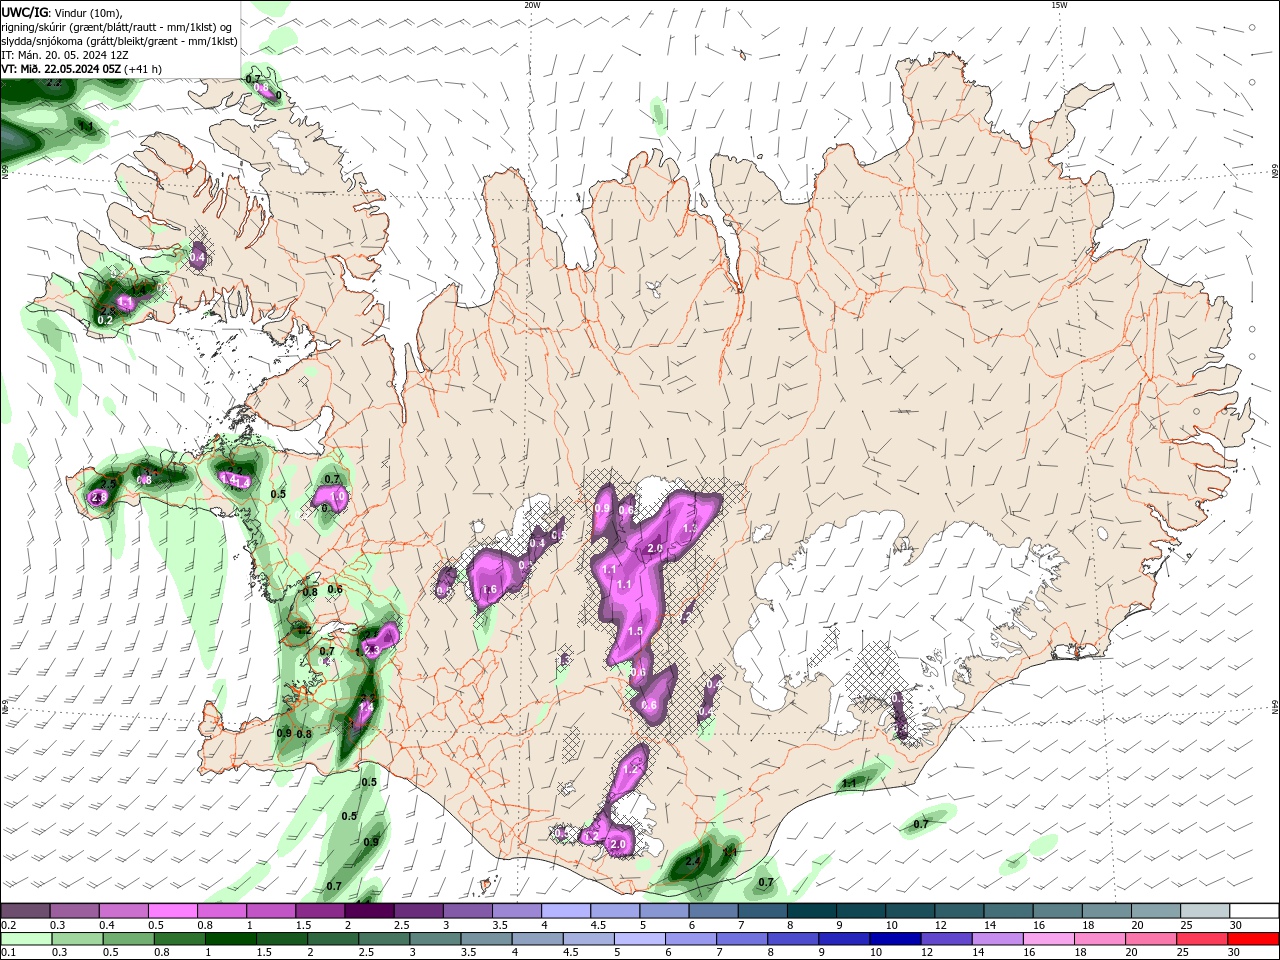The height and width of the screenshot is (960, 1280).
Task: Click the '1.5' snow value in the central purple band
Action: (x=635, y=631)
